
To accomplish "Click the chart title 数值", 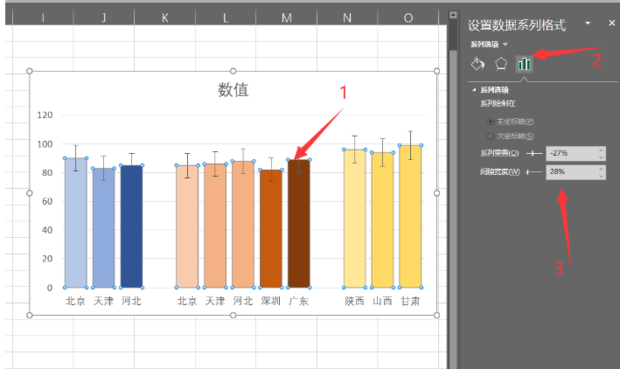I will pos(233,89).
